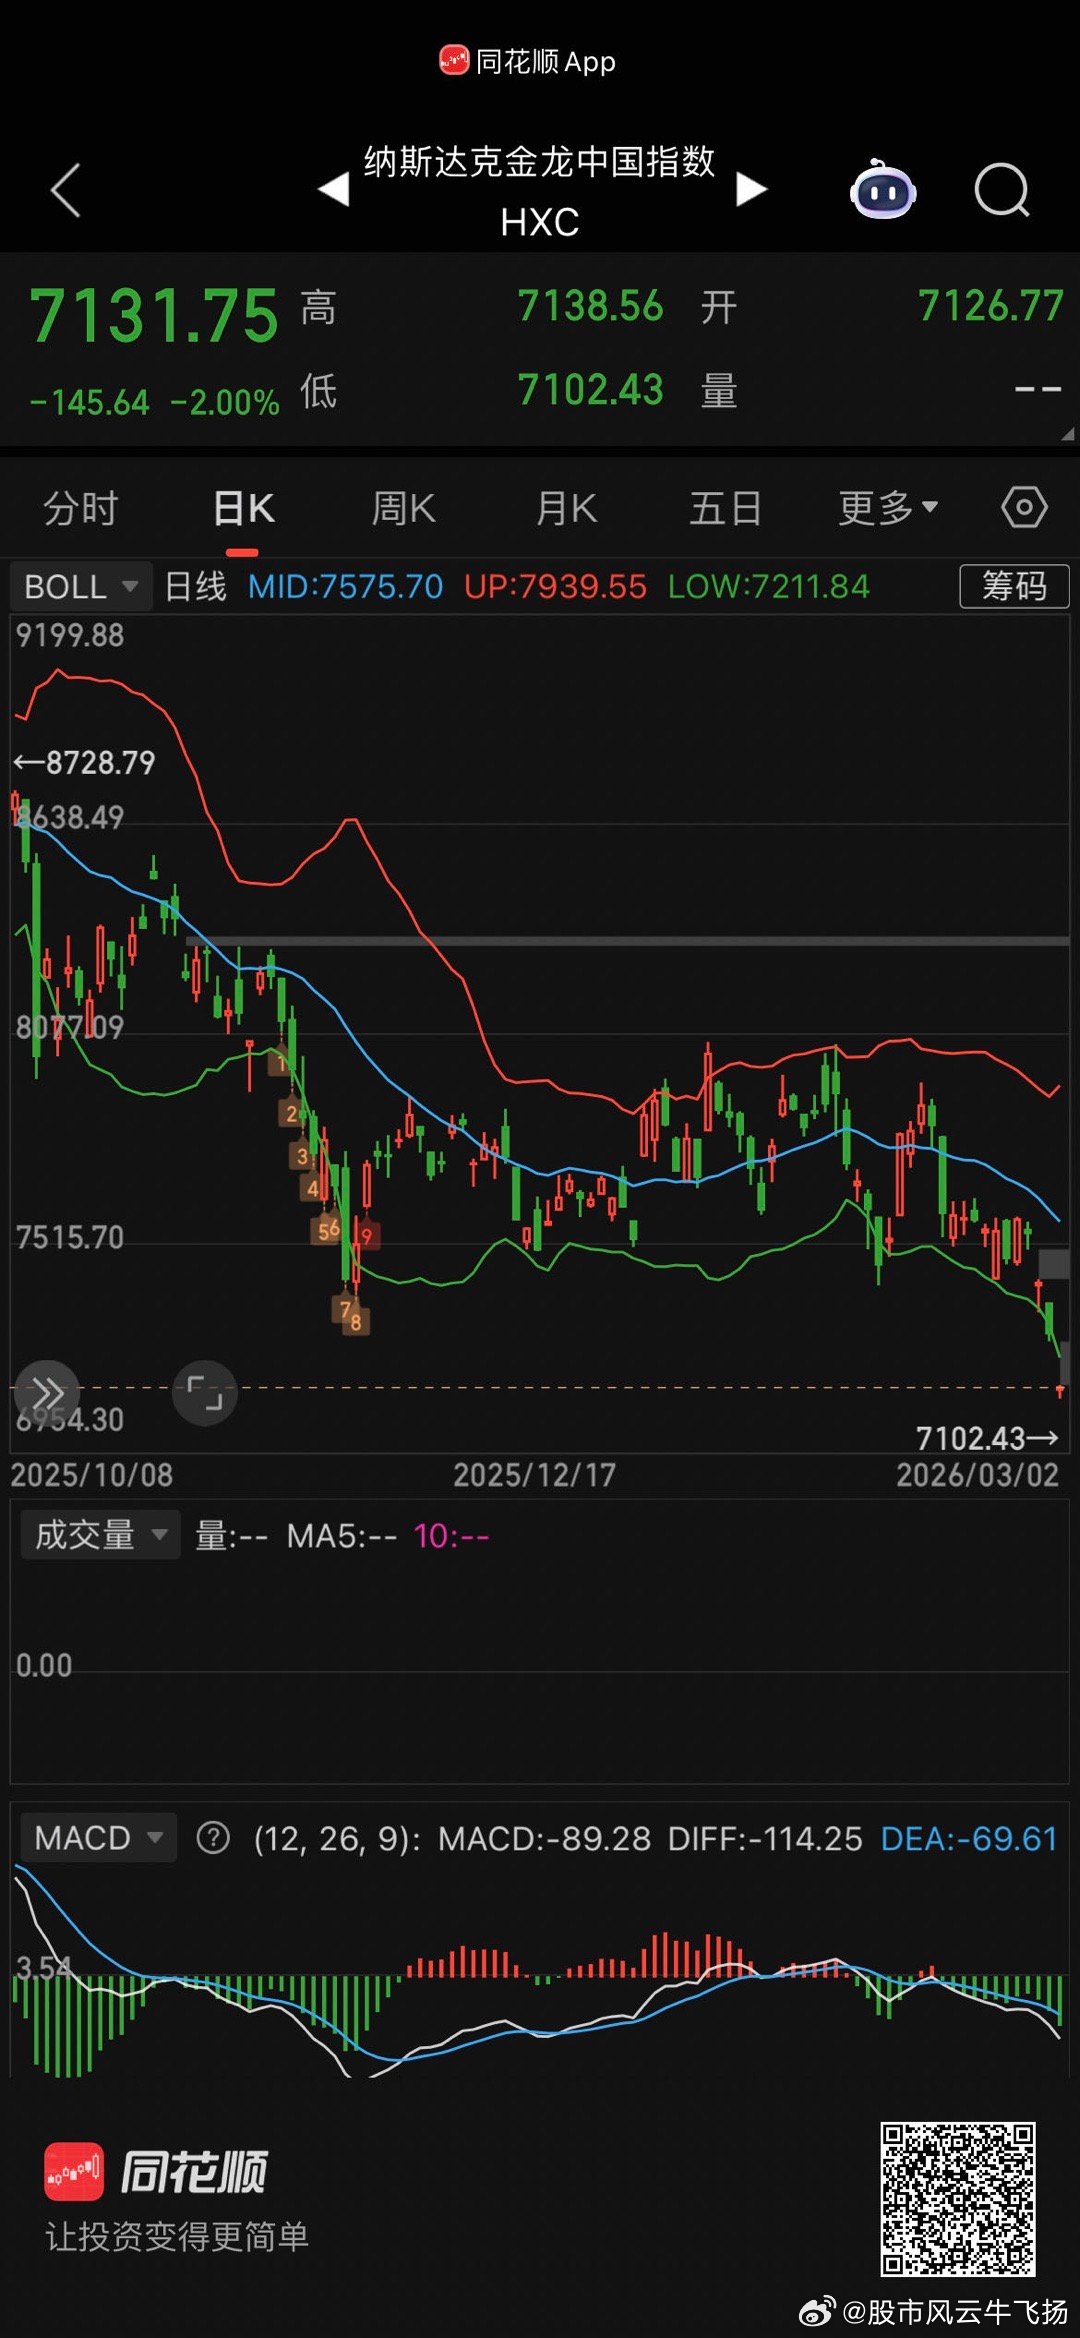Tap the 7102.43 low marker on chart
Image resolution: width=1080 pixels, height=2338 pixels.
click(x=986, y=1438)
